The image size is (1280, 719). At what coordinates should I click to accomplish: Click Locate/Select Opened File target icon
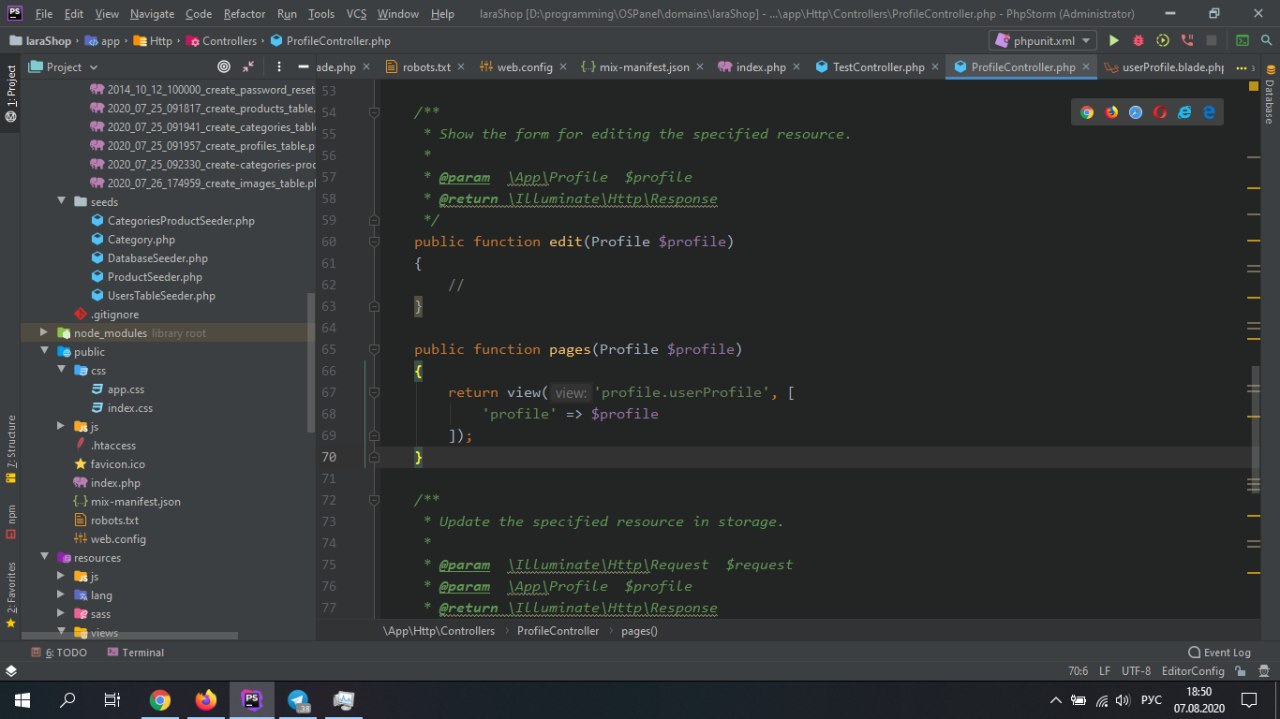tap(224, 67)
